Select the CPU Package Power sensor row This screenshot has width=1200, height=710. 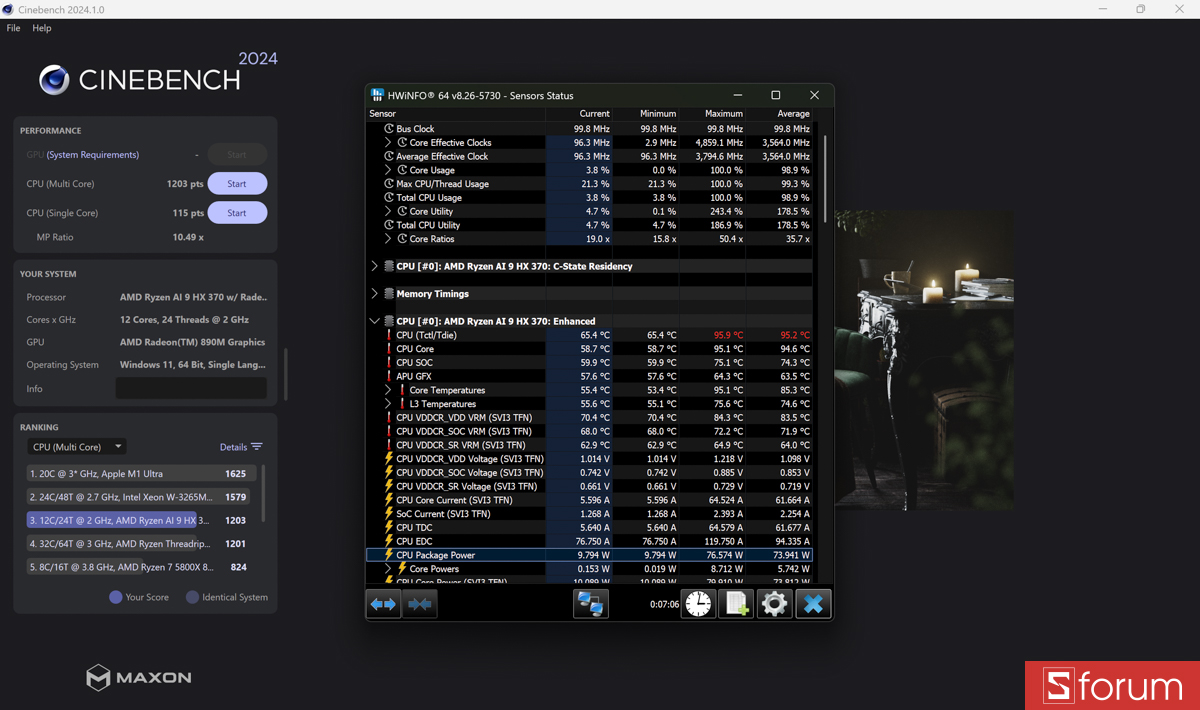(589, 555)
